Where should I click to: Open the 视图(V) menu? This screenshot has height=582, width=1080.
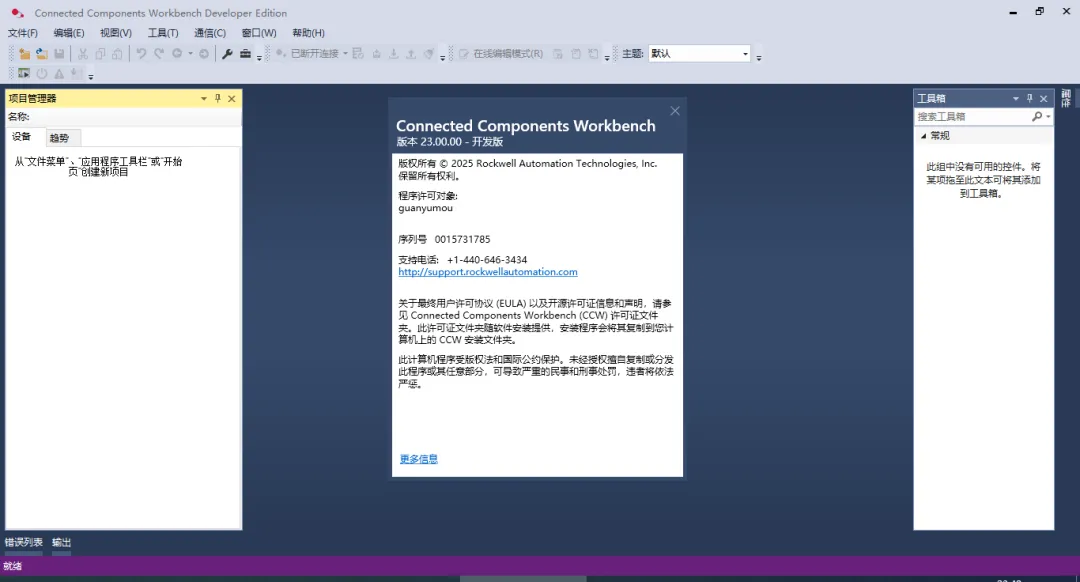(116, 33)
